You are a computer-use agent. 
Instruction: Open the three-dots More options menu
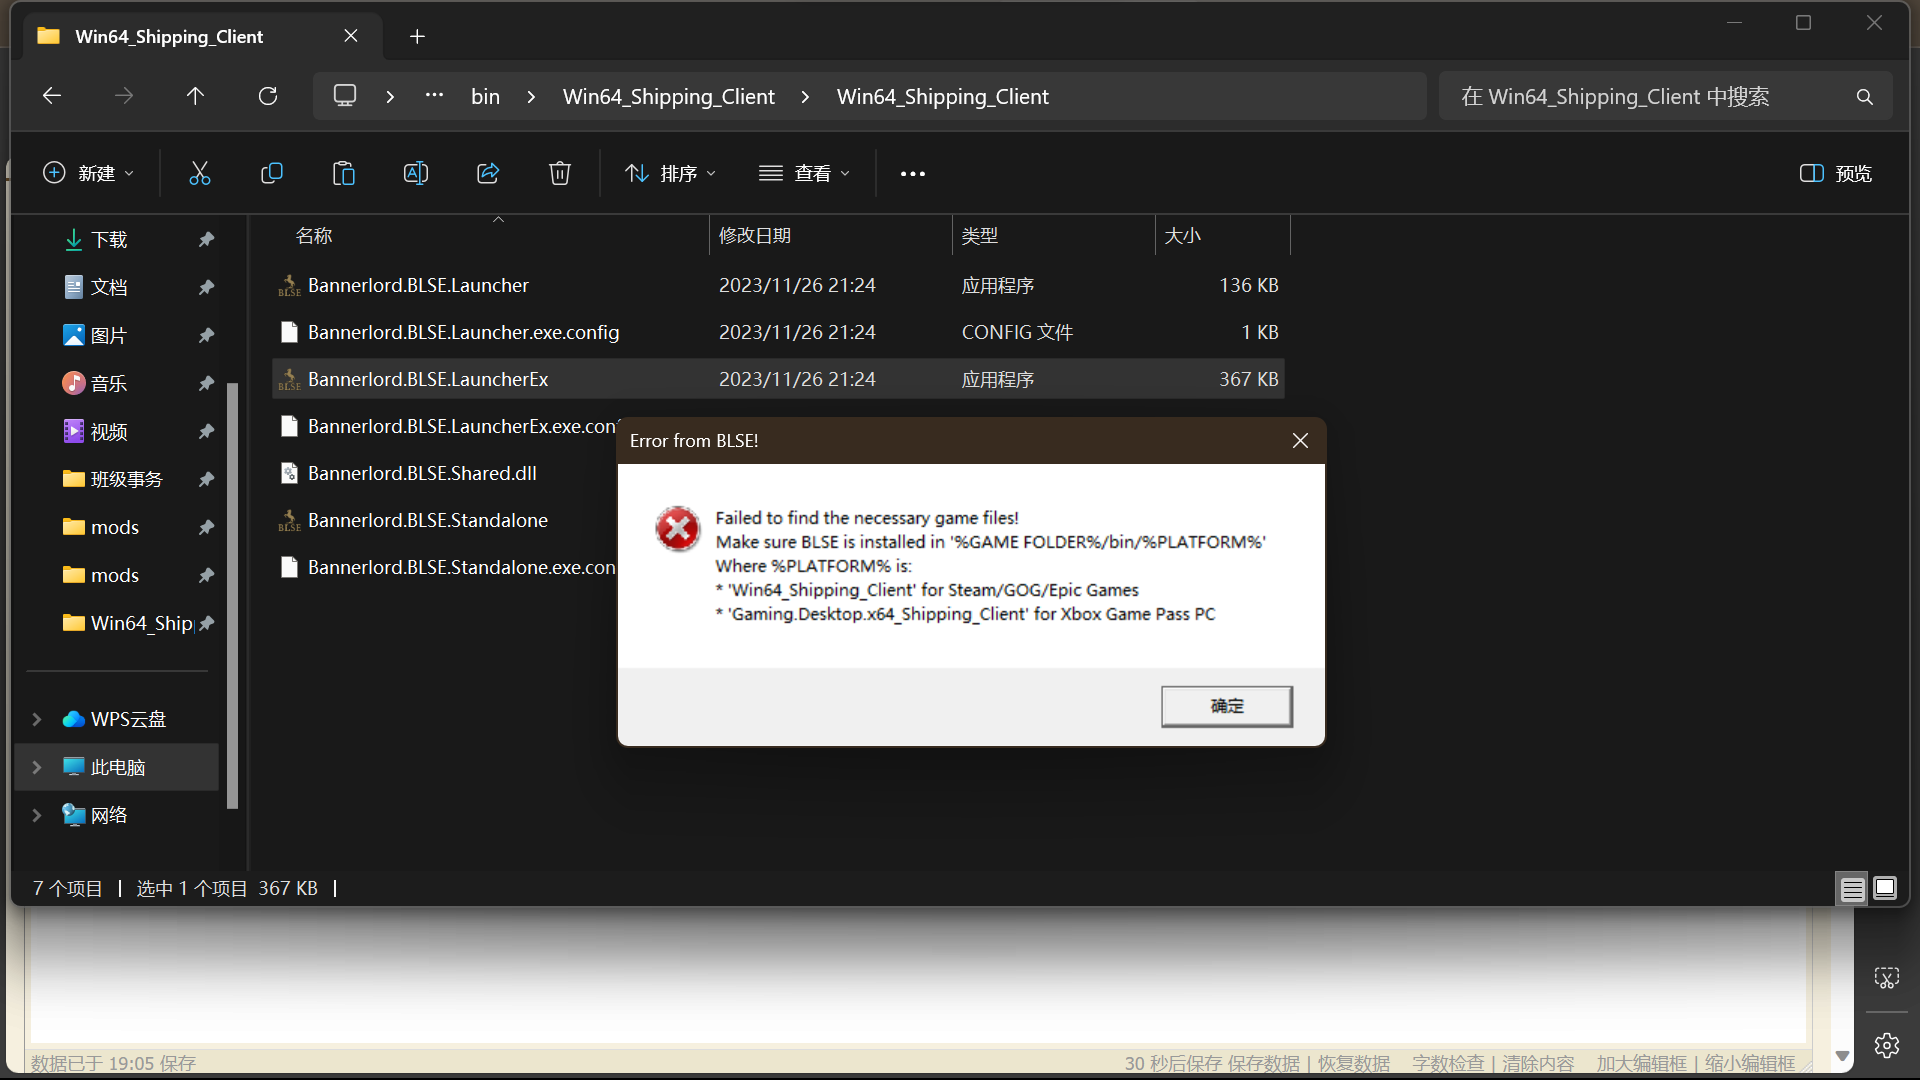click(x=912, y=173)
